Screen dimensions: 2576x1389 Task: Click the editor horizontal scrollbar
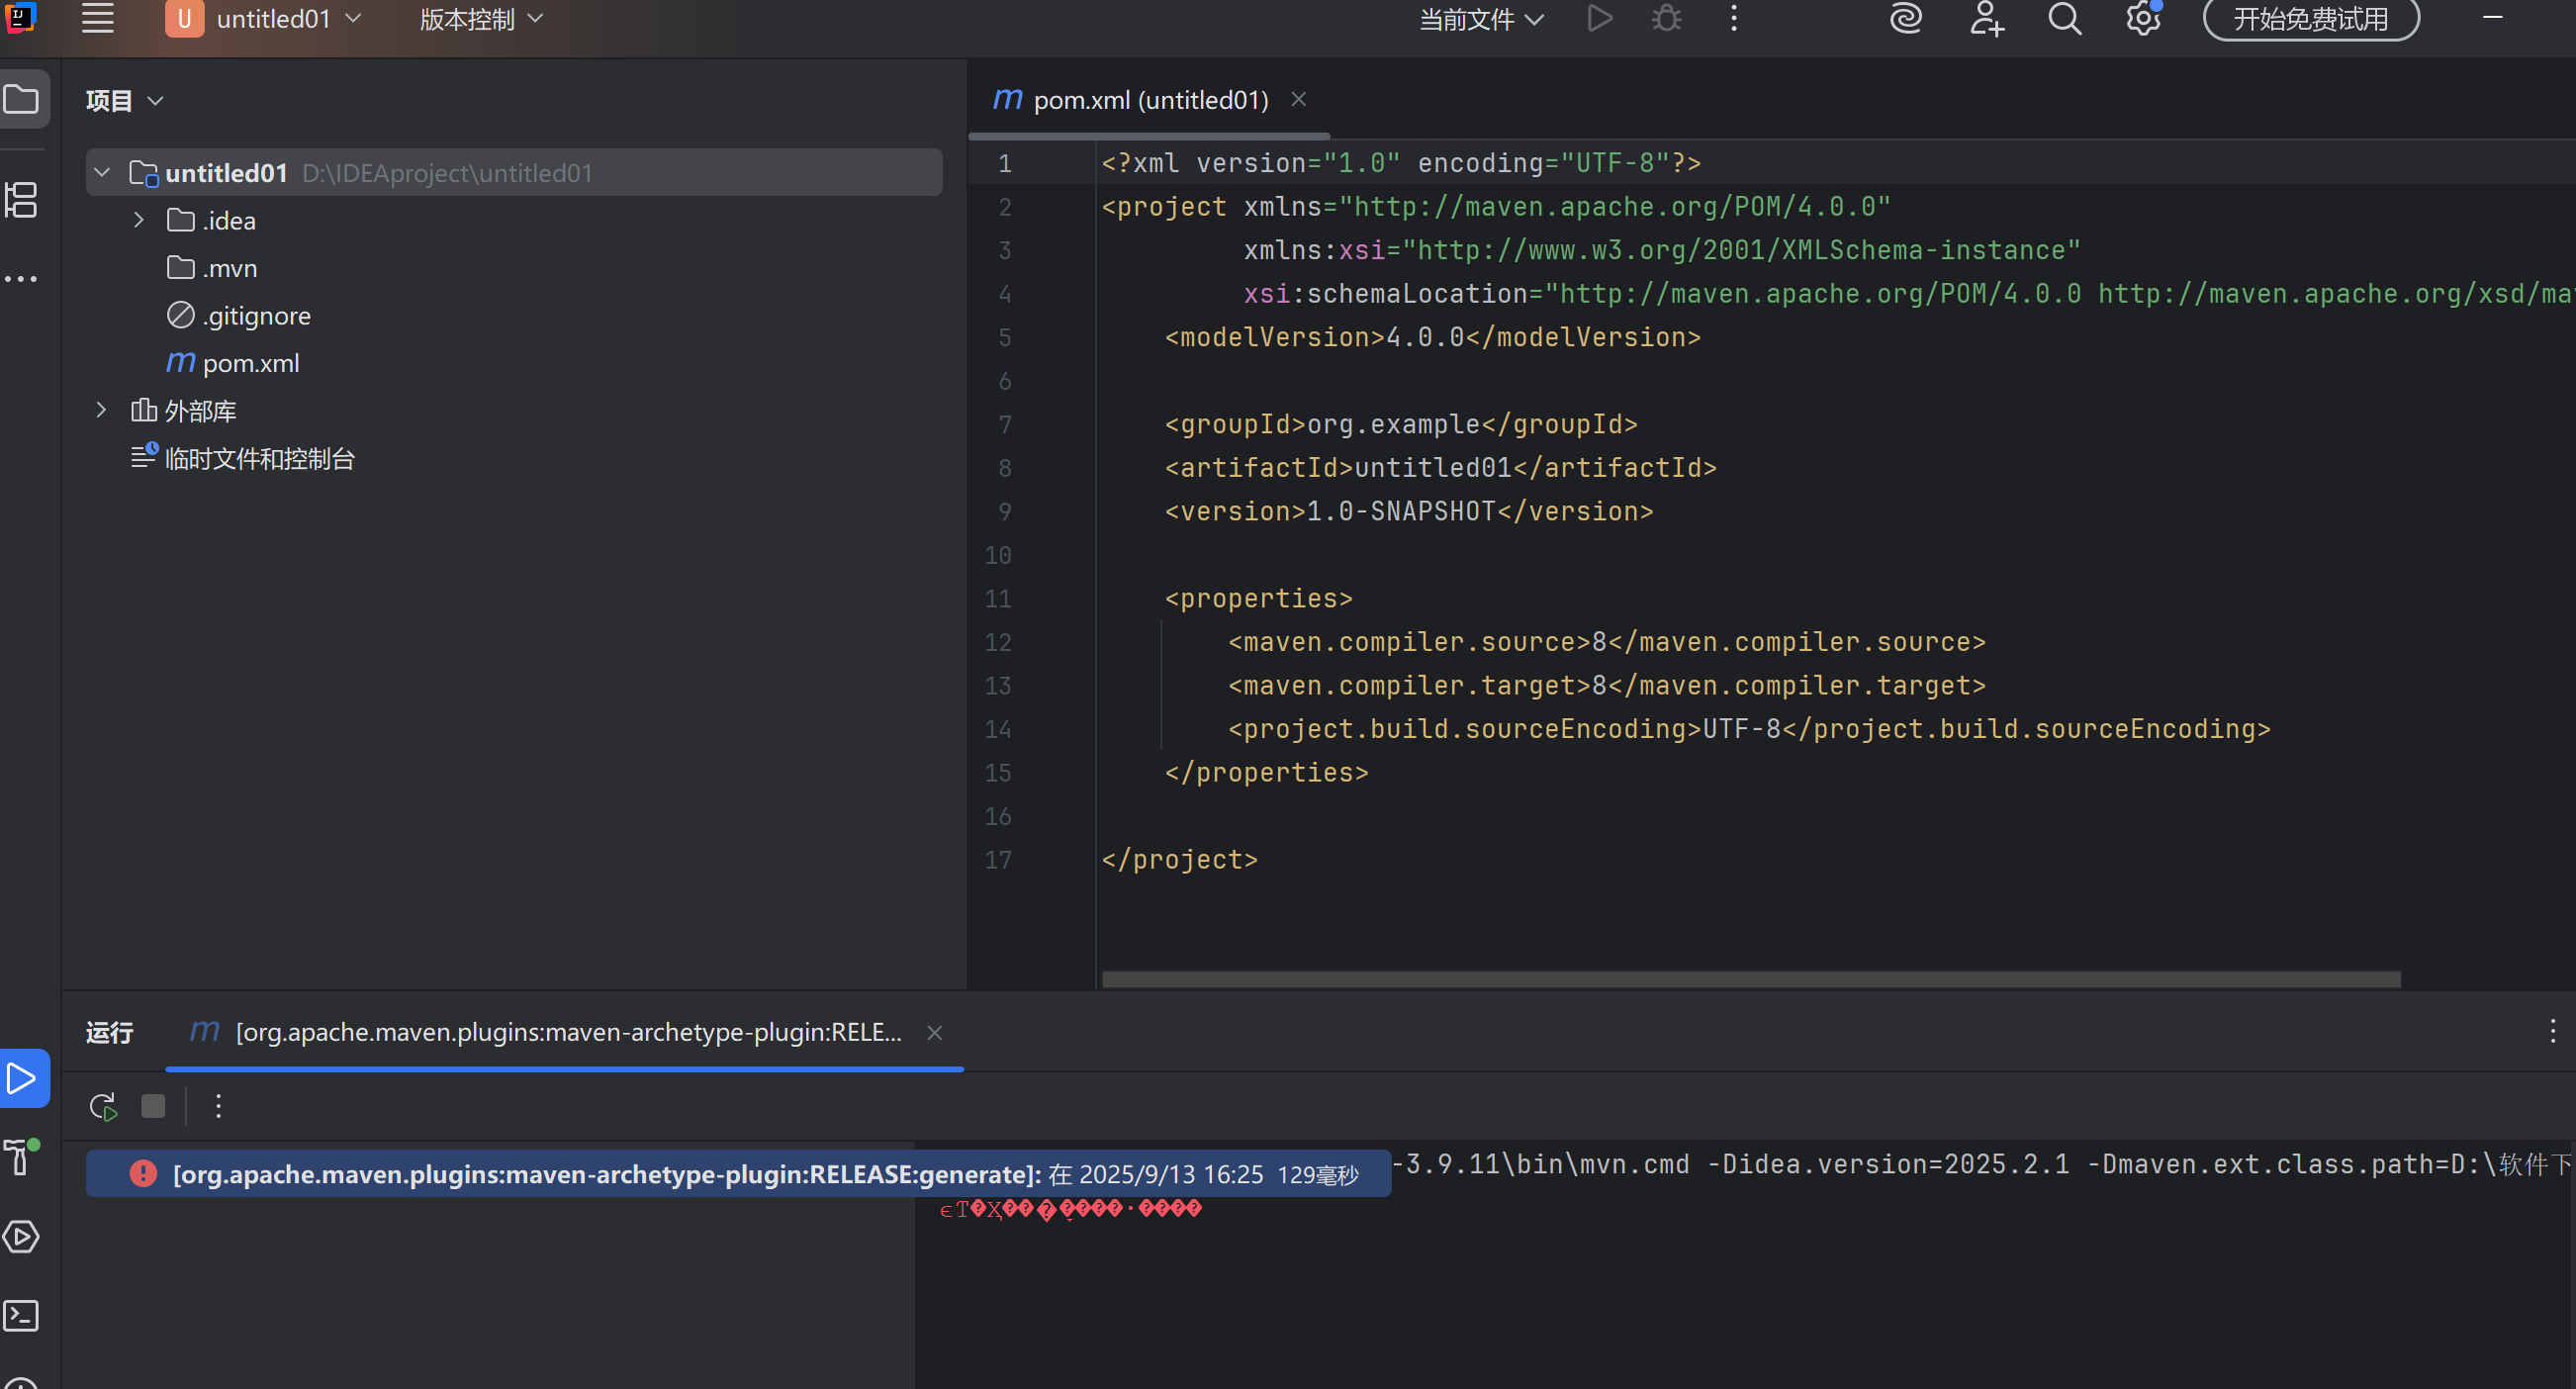click(1750, 979)
